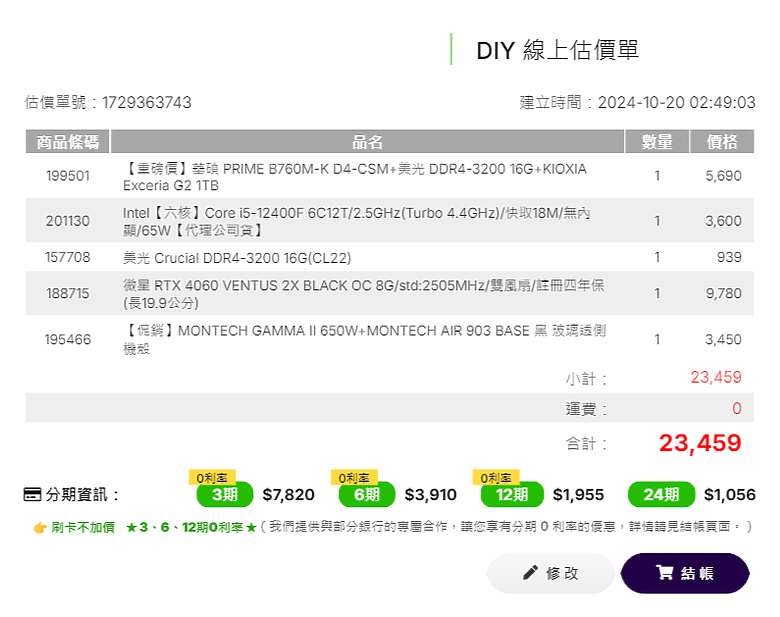Select the 6期 installment badge
The width and height of the screenshot is (780, 617).
(x=367, y=495)
